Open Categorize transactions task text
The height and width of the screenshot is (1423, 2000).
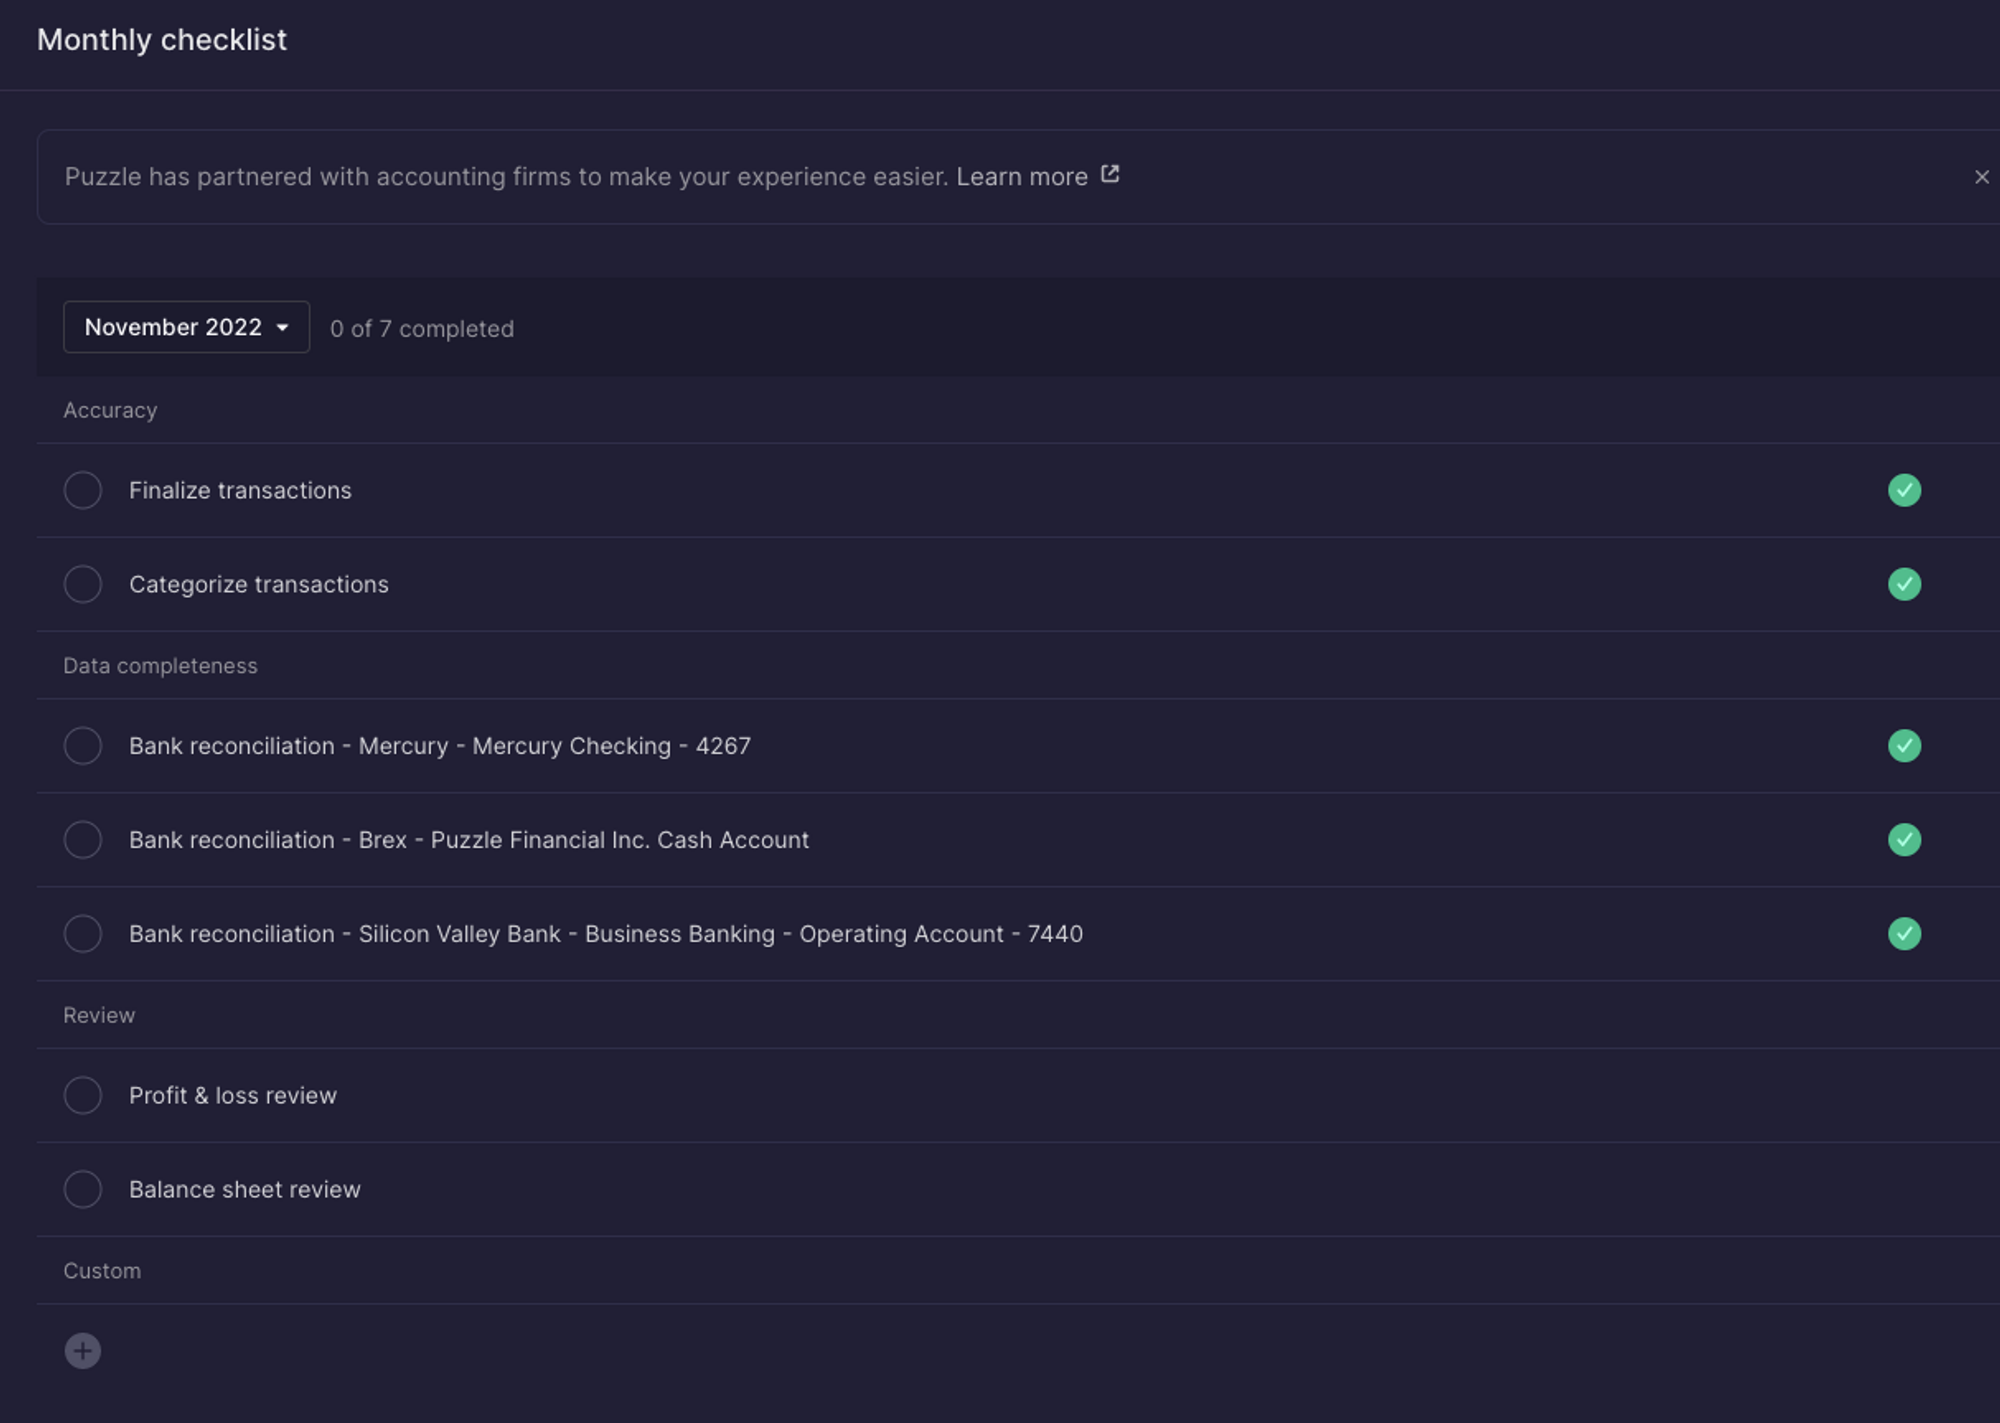coord(258,584)
